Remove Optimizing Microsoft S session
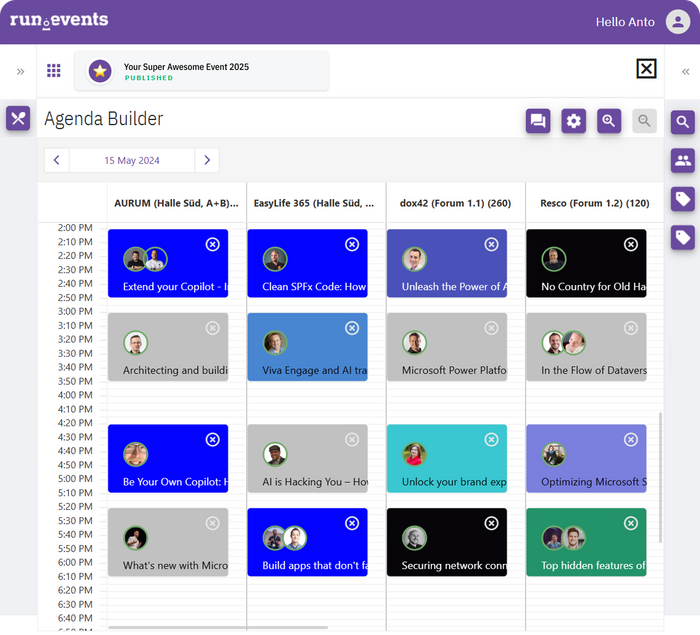The height and width of the screenshot is (635, 700). pyautogui.click(x=631, y=439)
